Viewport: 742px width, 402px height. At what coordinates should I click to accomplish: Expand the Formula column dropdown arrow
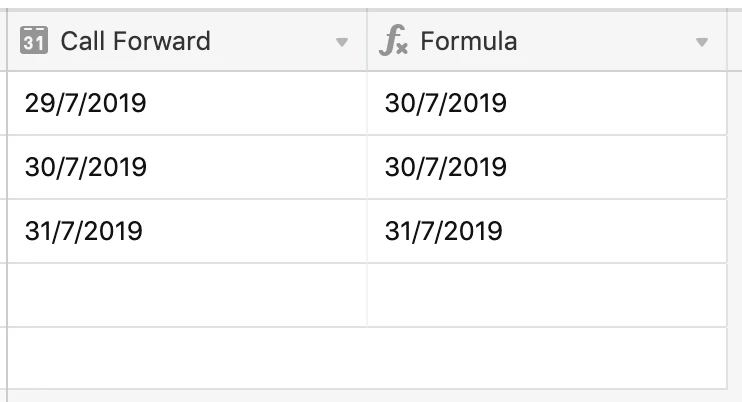coord(702,43)
